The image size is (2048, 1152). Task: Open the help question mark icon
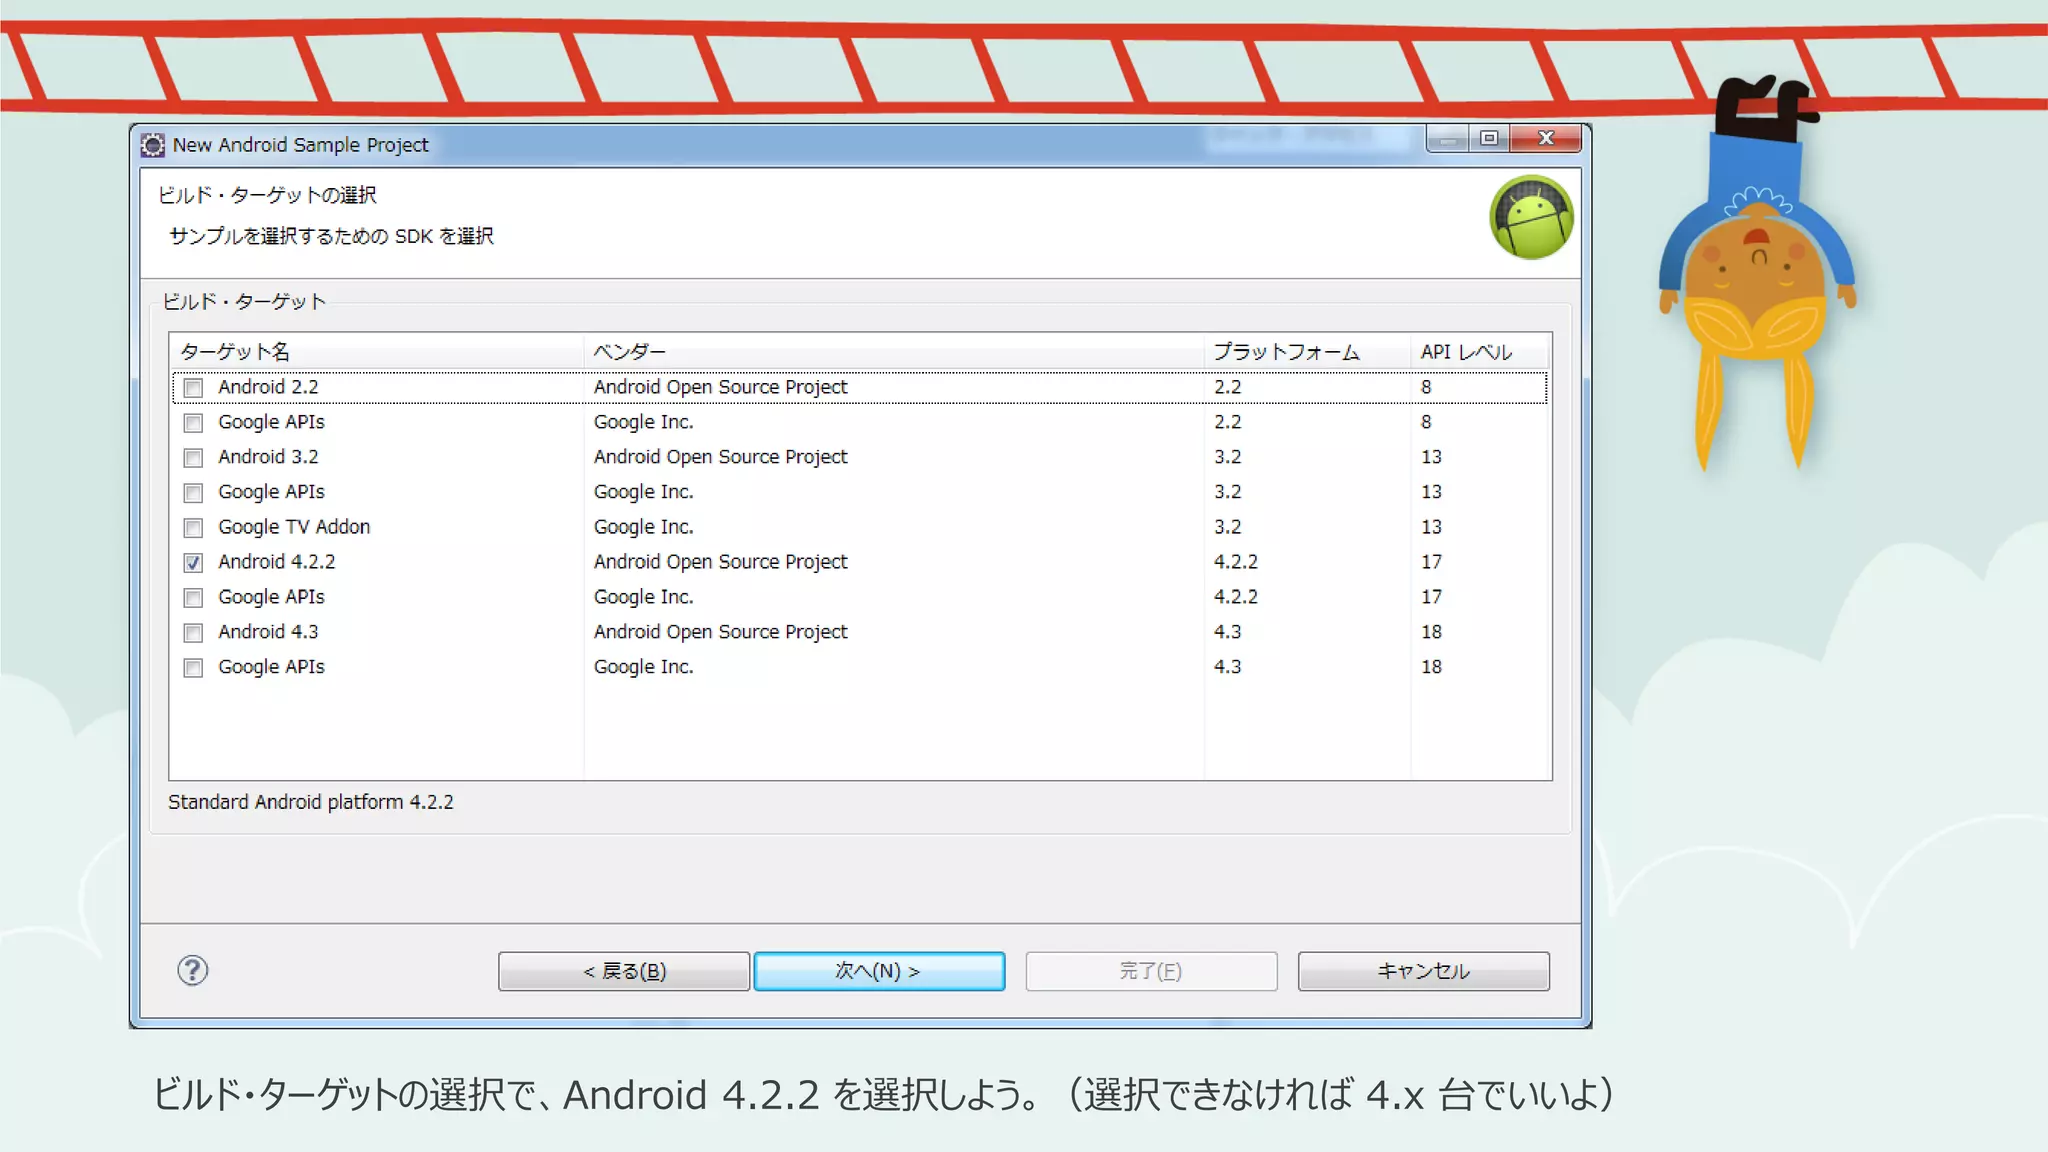192,970
